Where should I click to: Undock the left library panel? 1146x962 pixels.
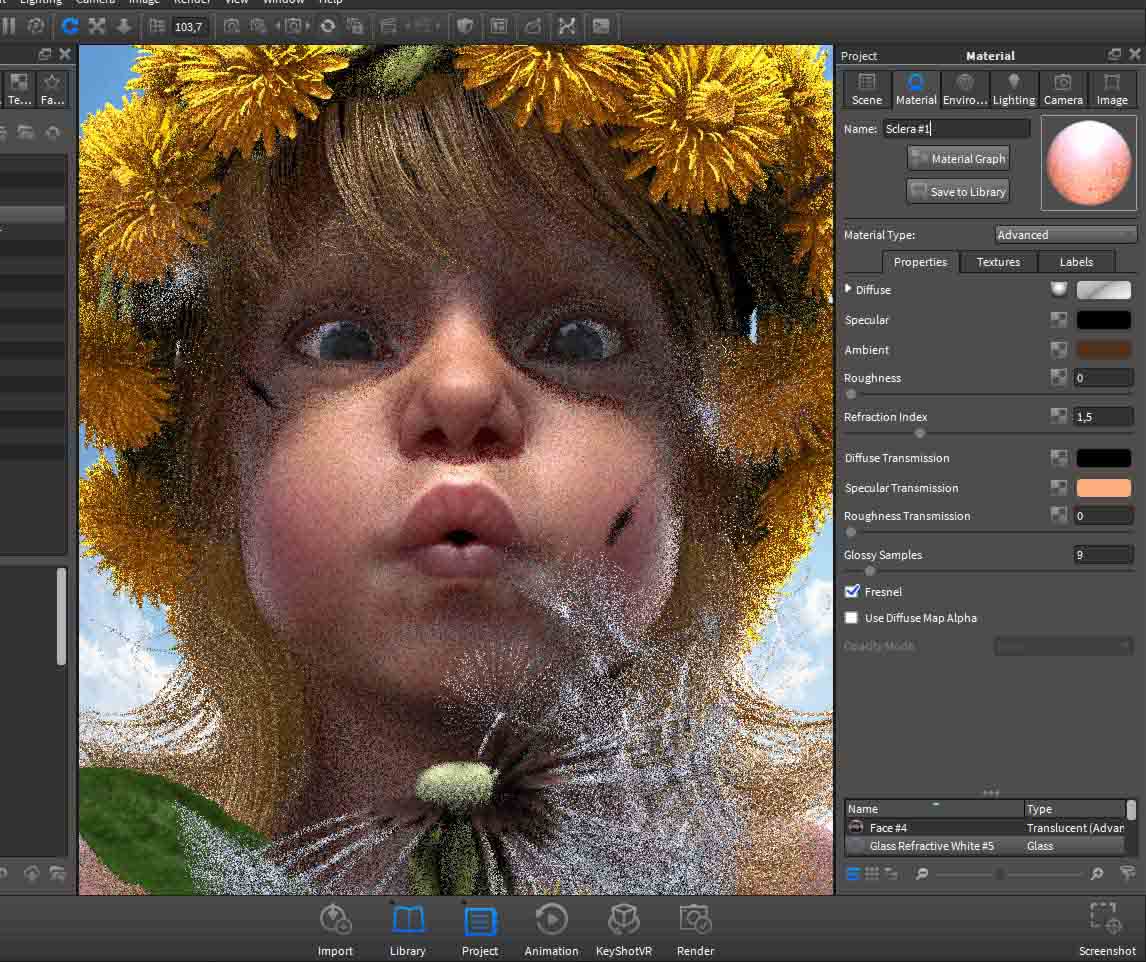coord(45,54)
